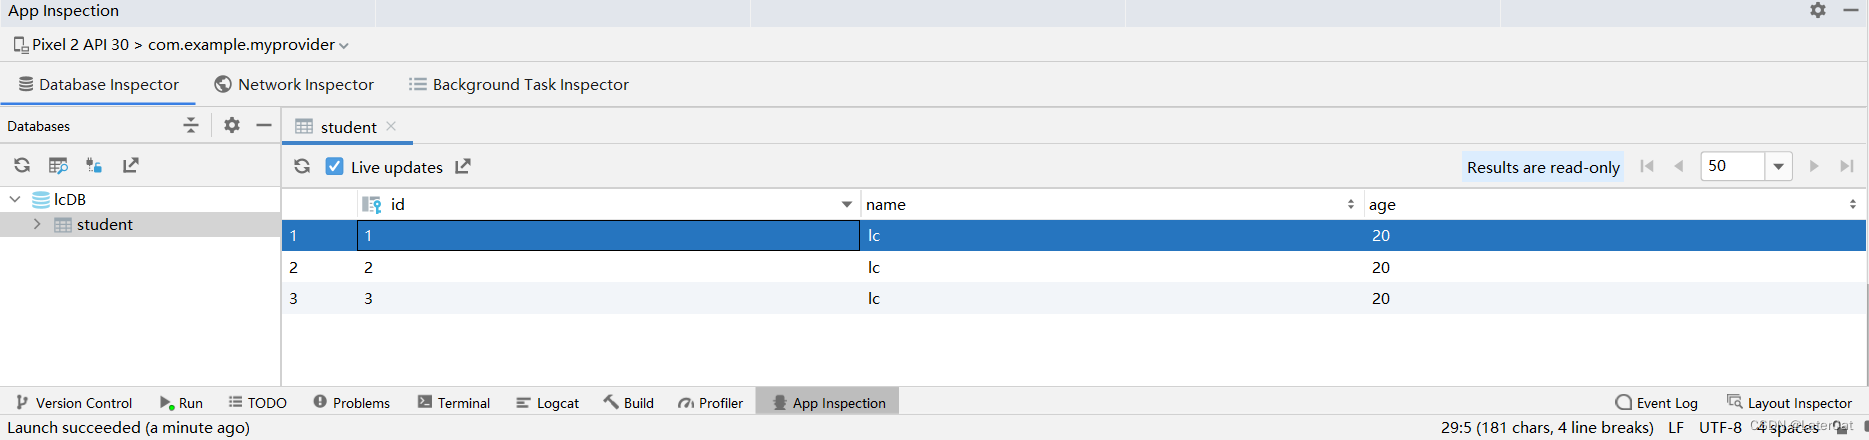This screenshot has width=1869, height=440.
Task: Open the Logcat tool window
Action: [547, 402]
